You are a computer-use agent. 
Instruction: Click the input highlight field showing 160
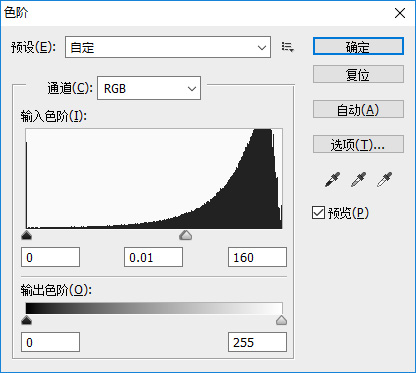point(257,257)
